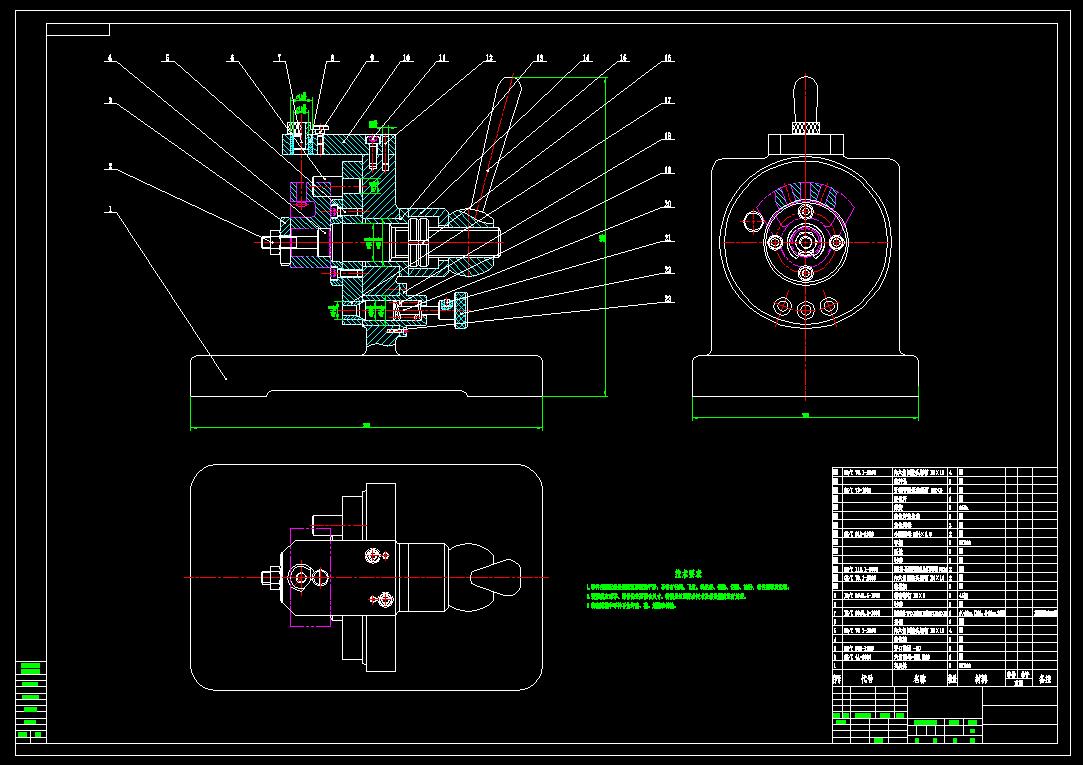The height and width of the screenshot is (765, 1083).
Task: Select part balloon number 6
Action: (x=232, y=58)
